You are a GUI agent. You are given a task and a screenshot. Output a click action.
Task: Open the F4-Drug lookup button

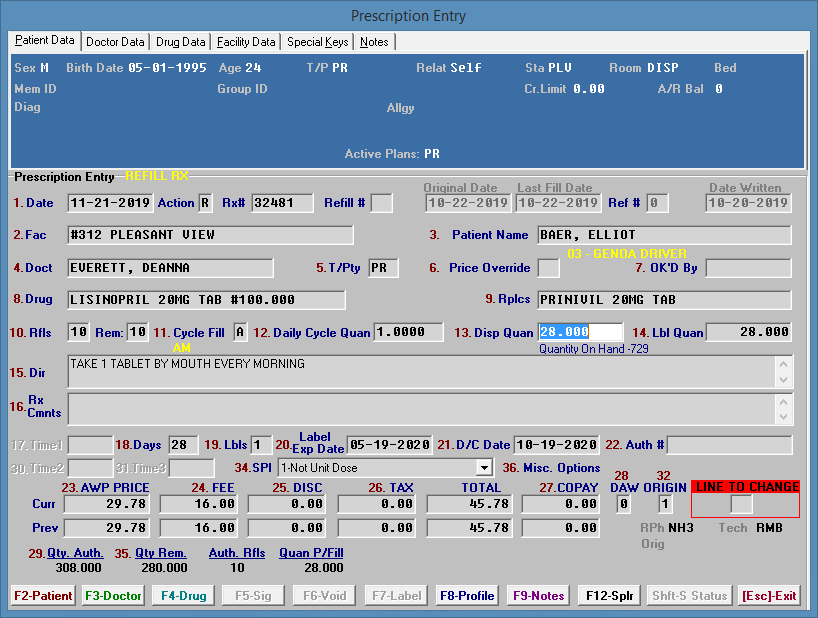coord(185,595)
